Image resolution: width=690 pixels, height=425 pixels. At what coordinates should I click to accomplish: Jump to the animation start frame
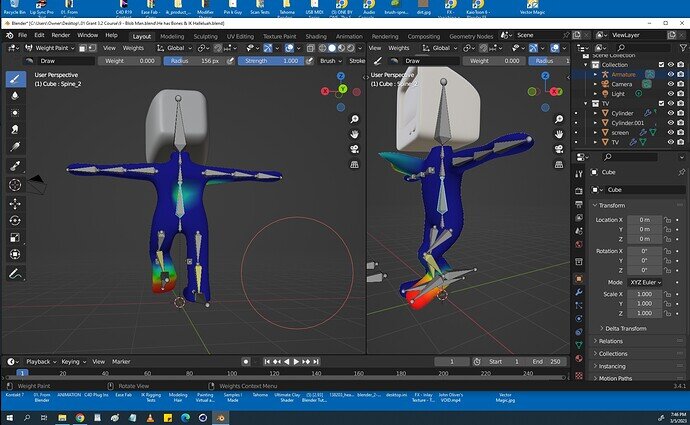click(x=267, y=362)
